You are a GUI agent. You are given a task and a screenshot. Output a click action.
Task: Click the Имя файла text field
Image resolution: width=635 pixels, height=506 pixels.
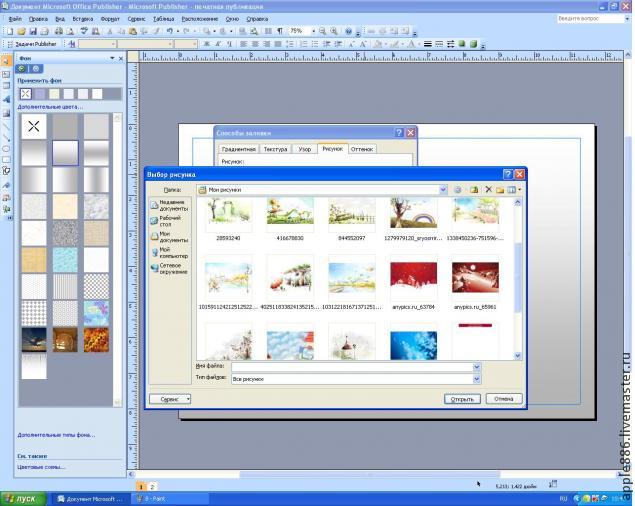350,367
